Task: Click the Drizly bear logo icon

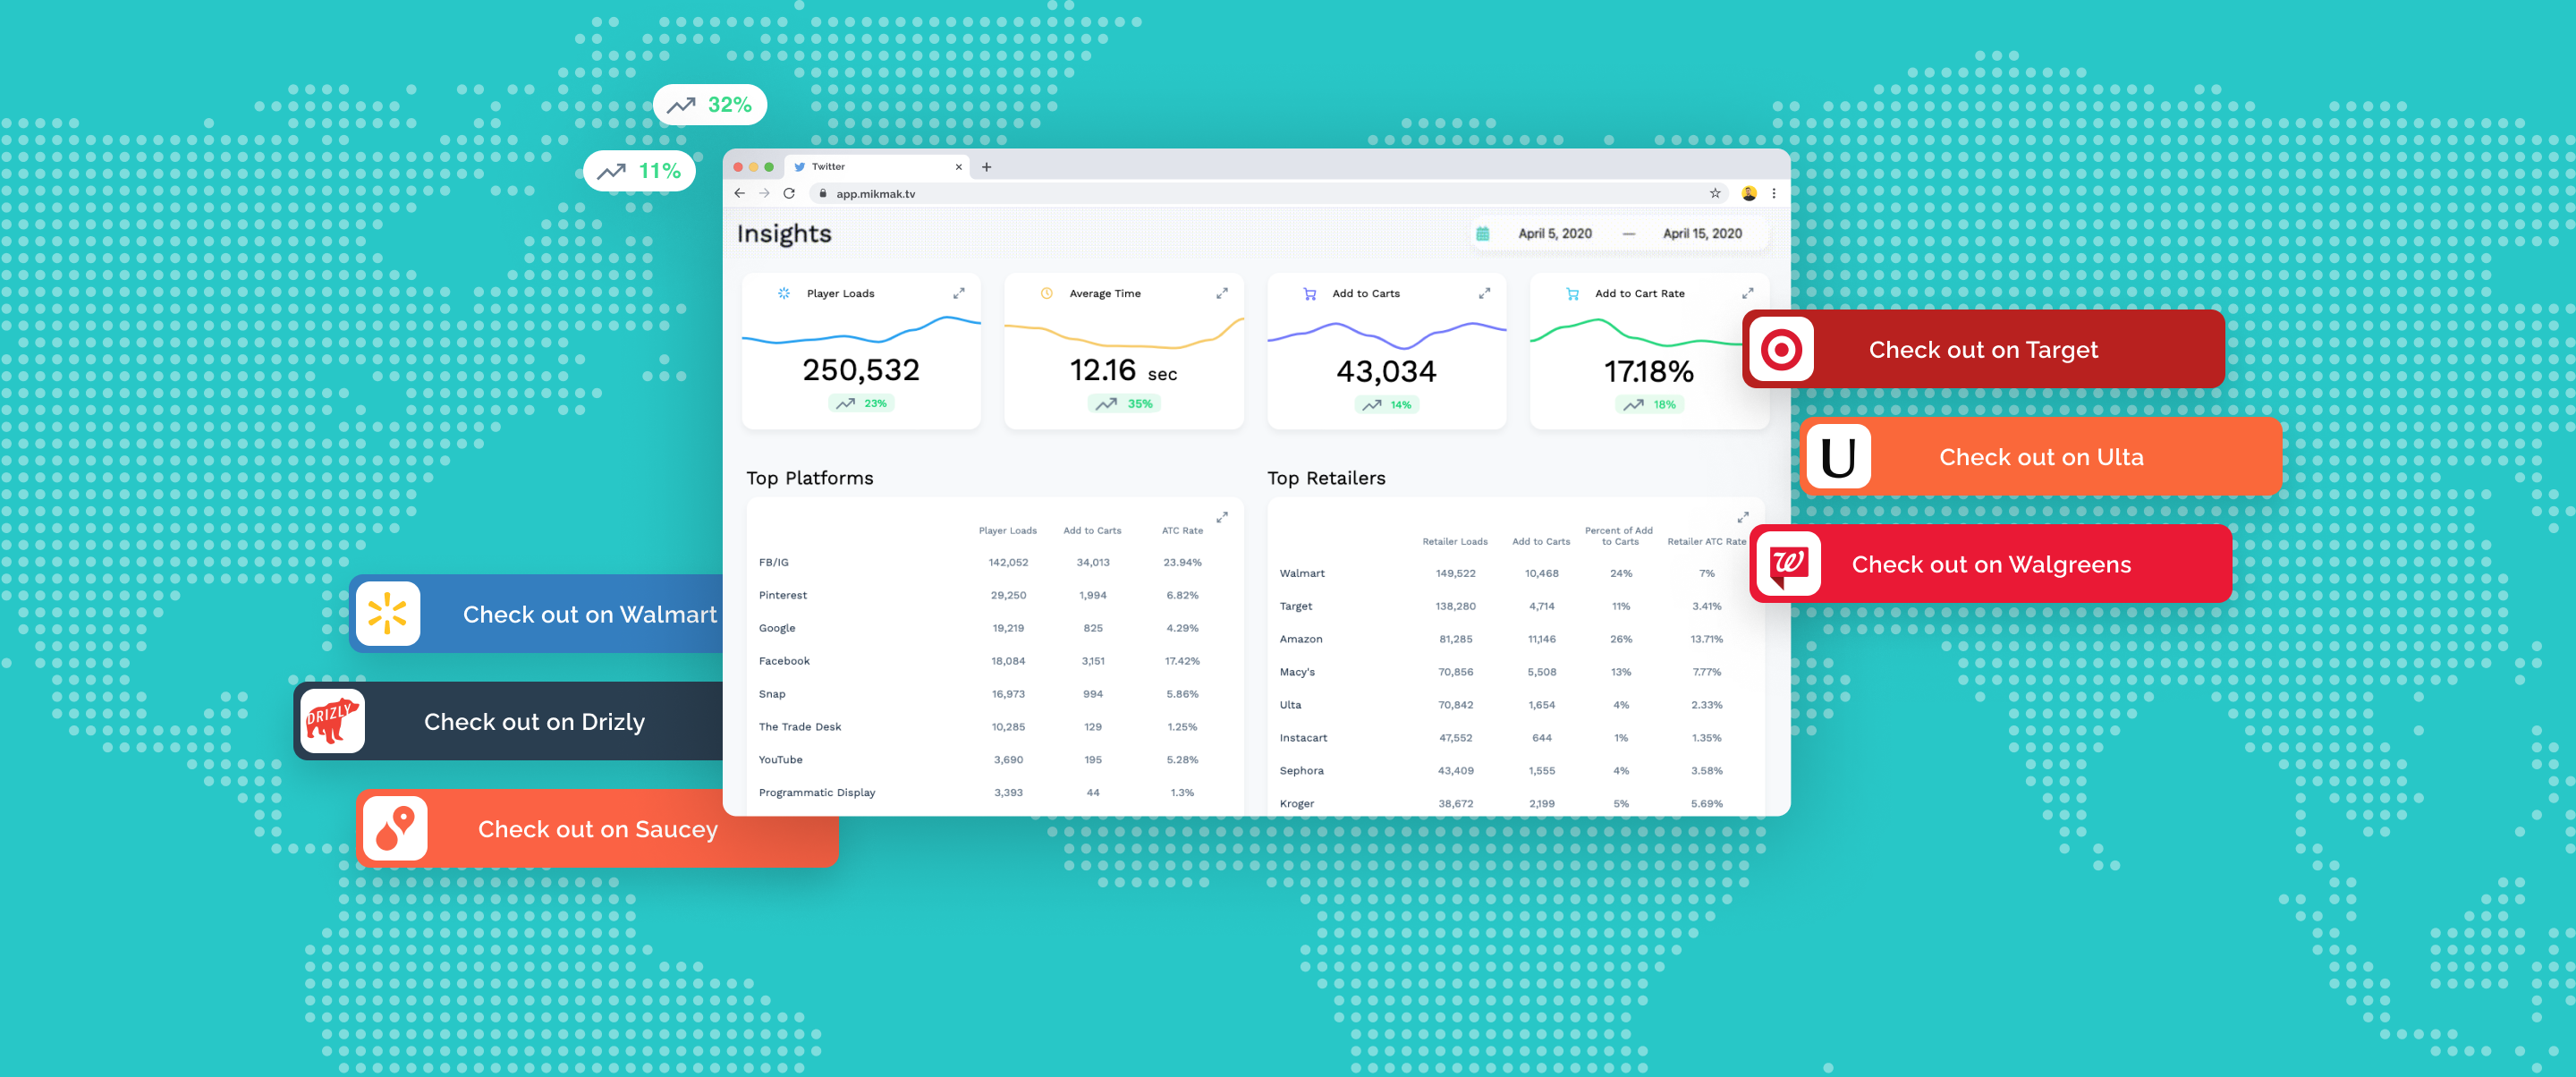Action: click(331, 720)
